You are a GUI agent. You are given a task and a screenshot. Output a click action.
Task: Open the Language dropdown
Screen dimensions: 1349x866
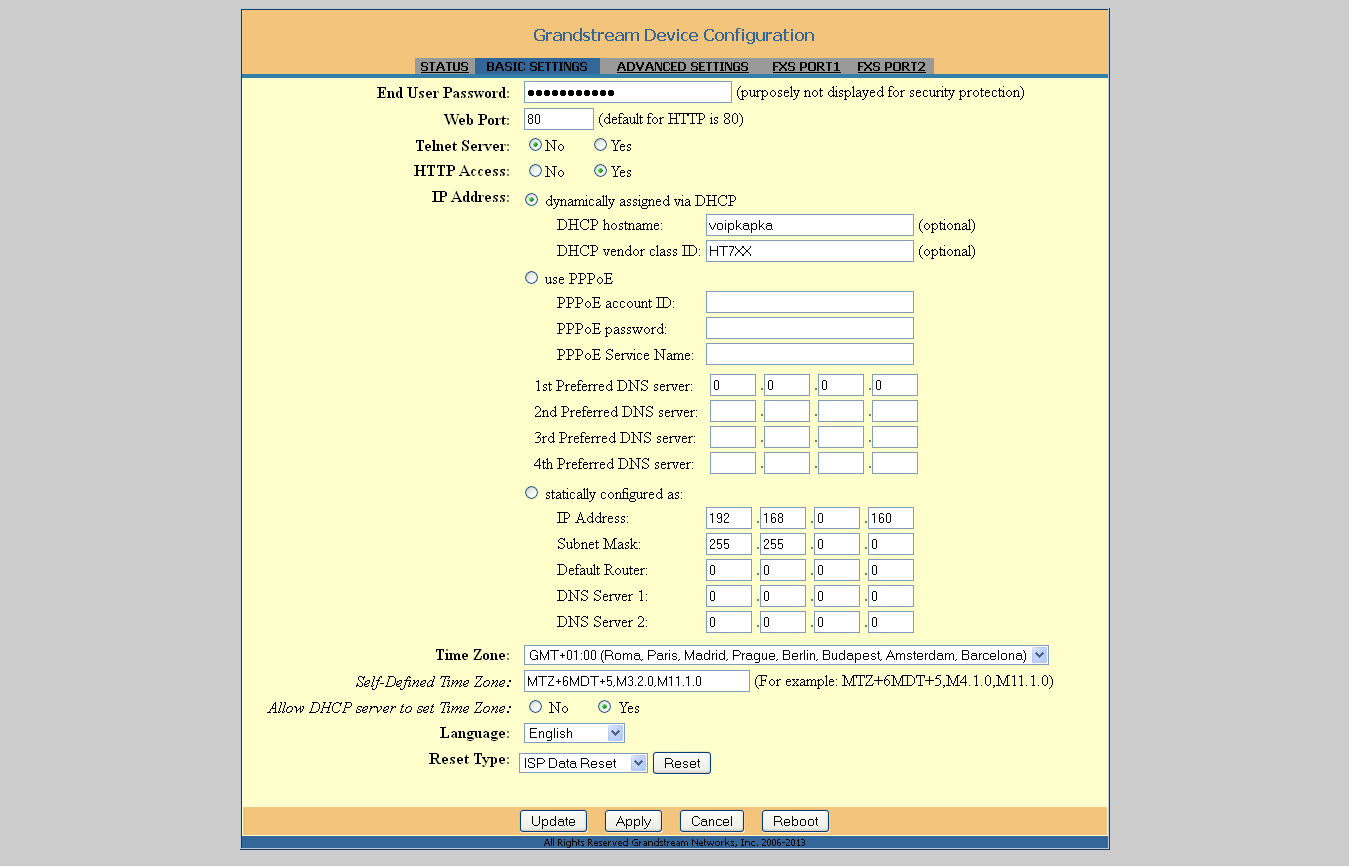click(x=574, y=733)
